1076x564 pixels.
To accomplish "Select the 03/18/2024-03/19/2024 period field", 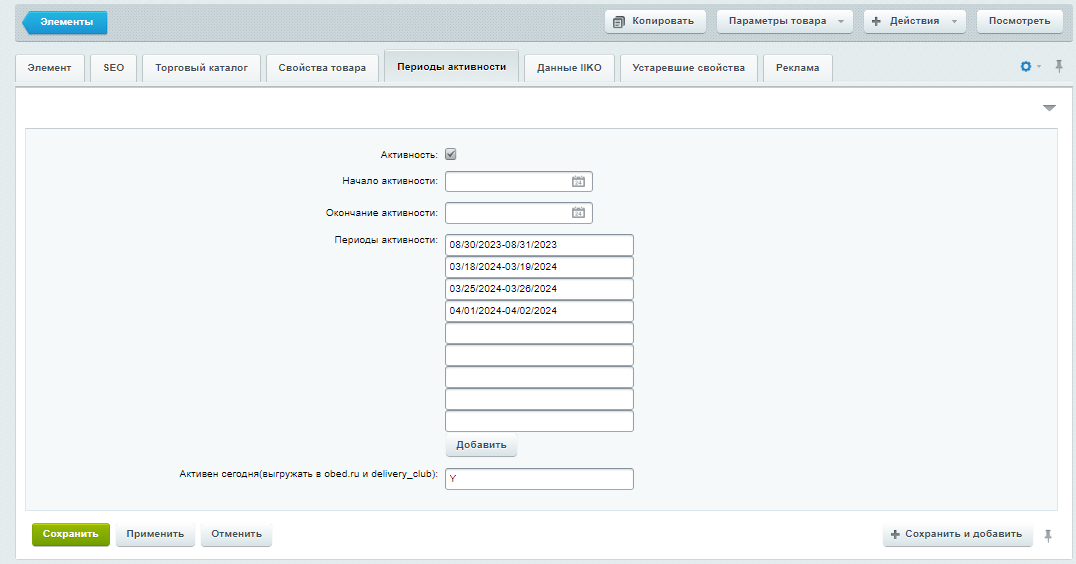I will pyautogui.click(x=539, y=267).
